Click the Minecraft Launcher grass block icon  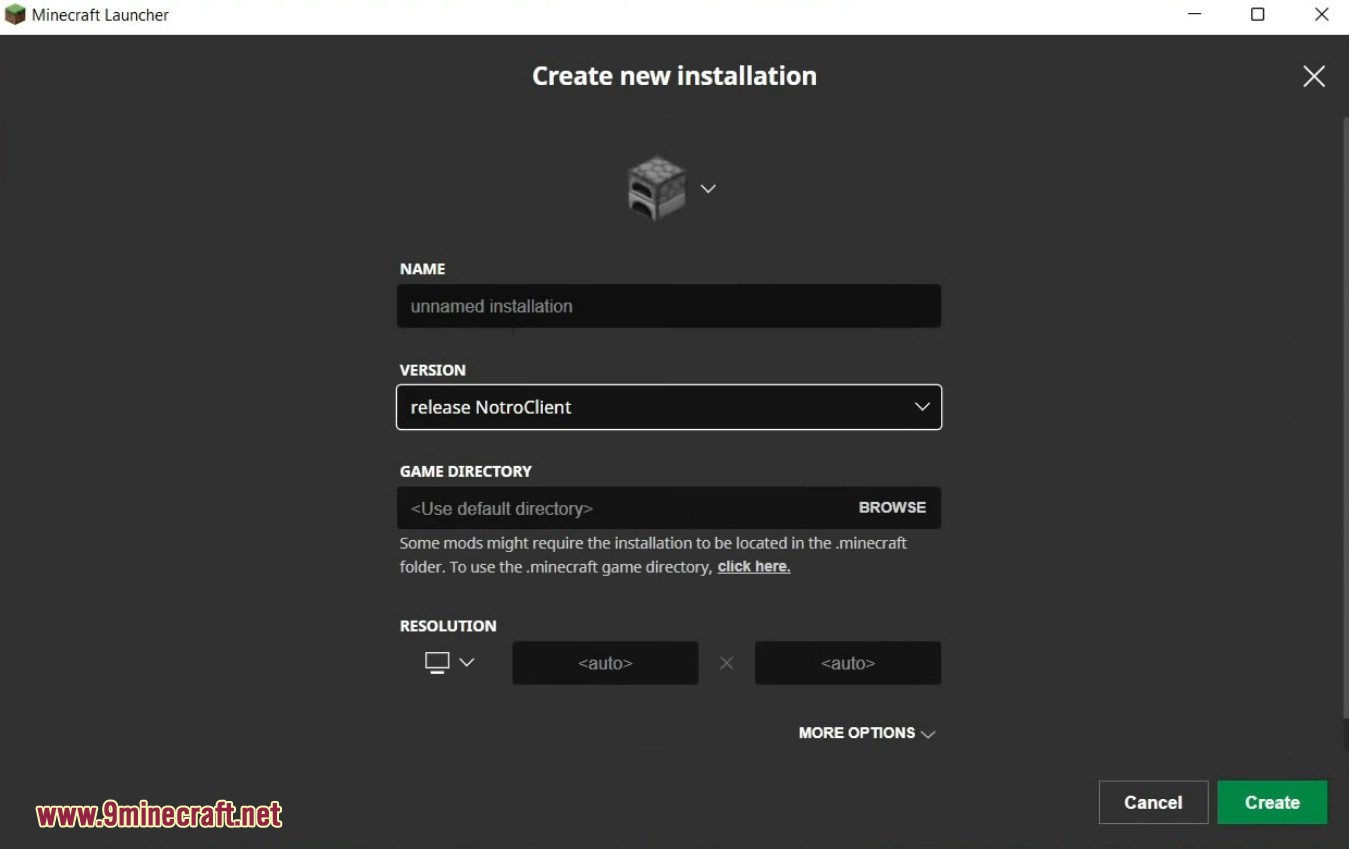[x=15, y=15]
